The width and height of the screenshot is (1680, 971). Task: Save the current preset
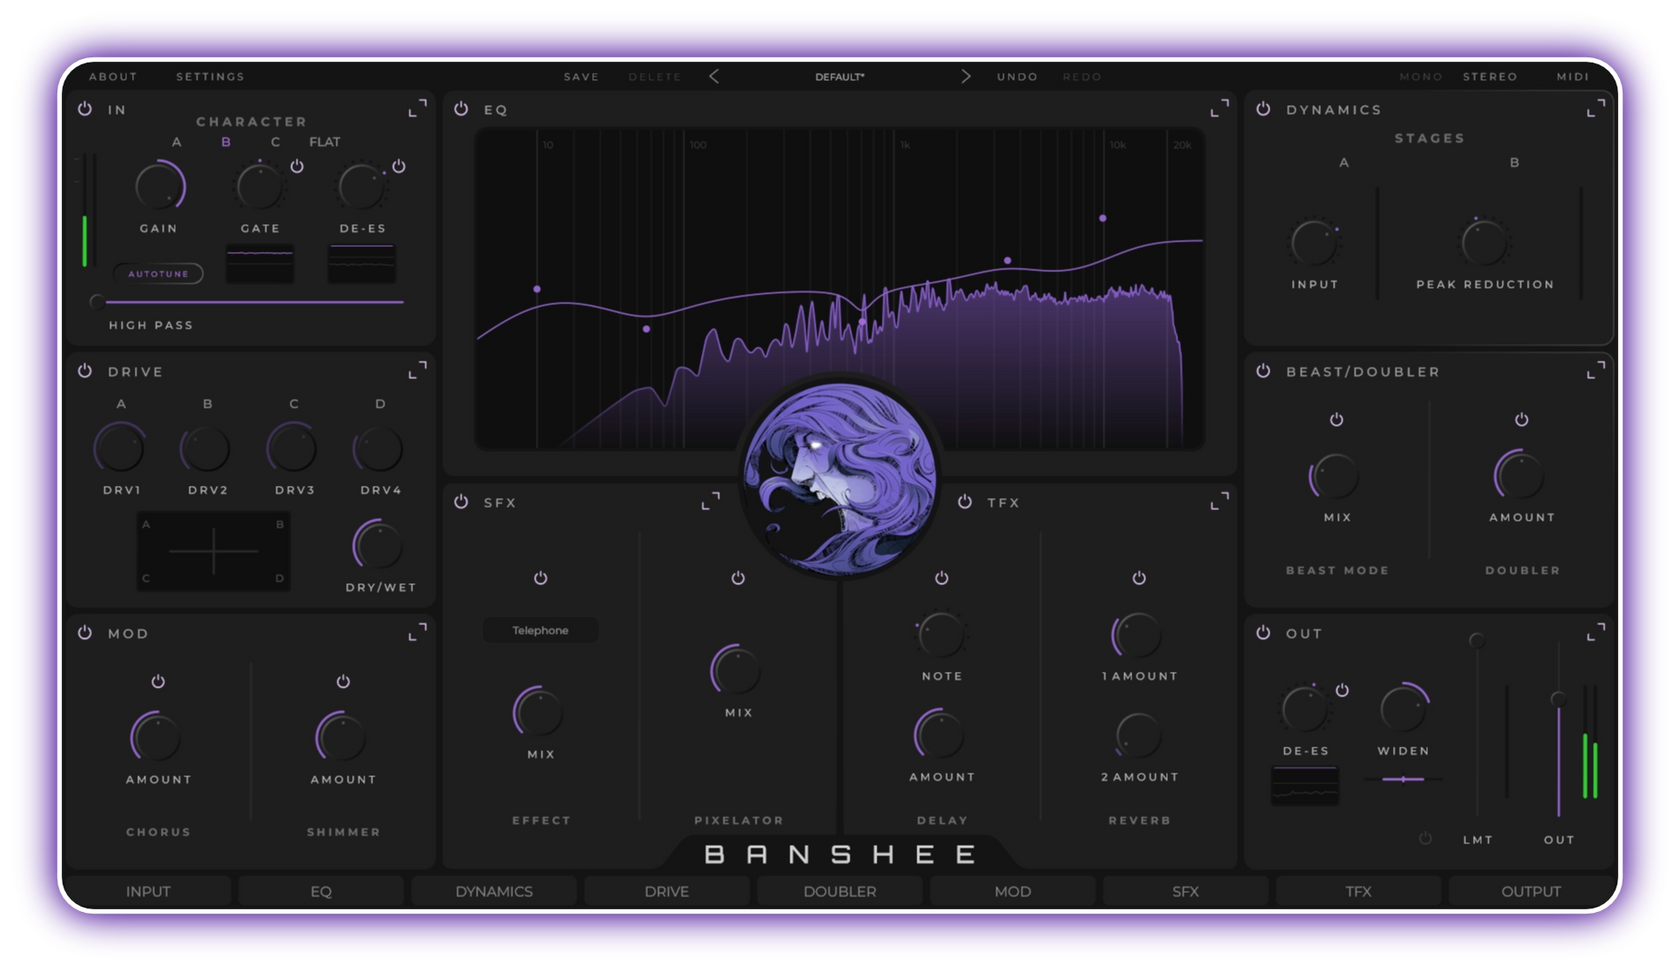click(581, 76)
